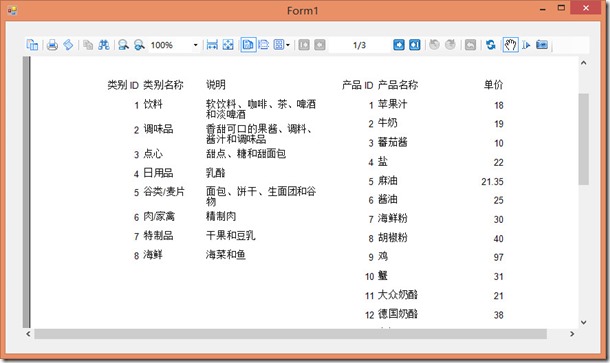Click the unit price '97'
This screenshot has height=363, width=610.
[x=498, y=257]
